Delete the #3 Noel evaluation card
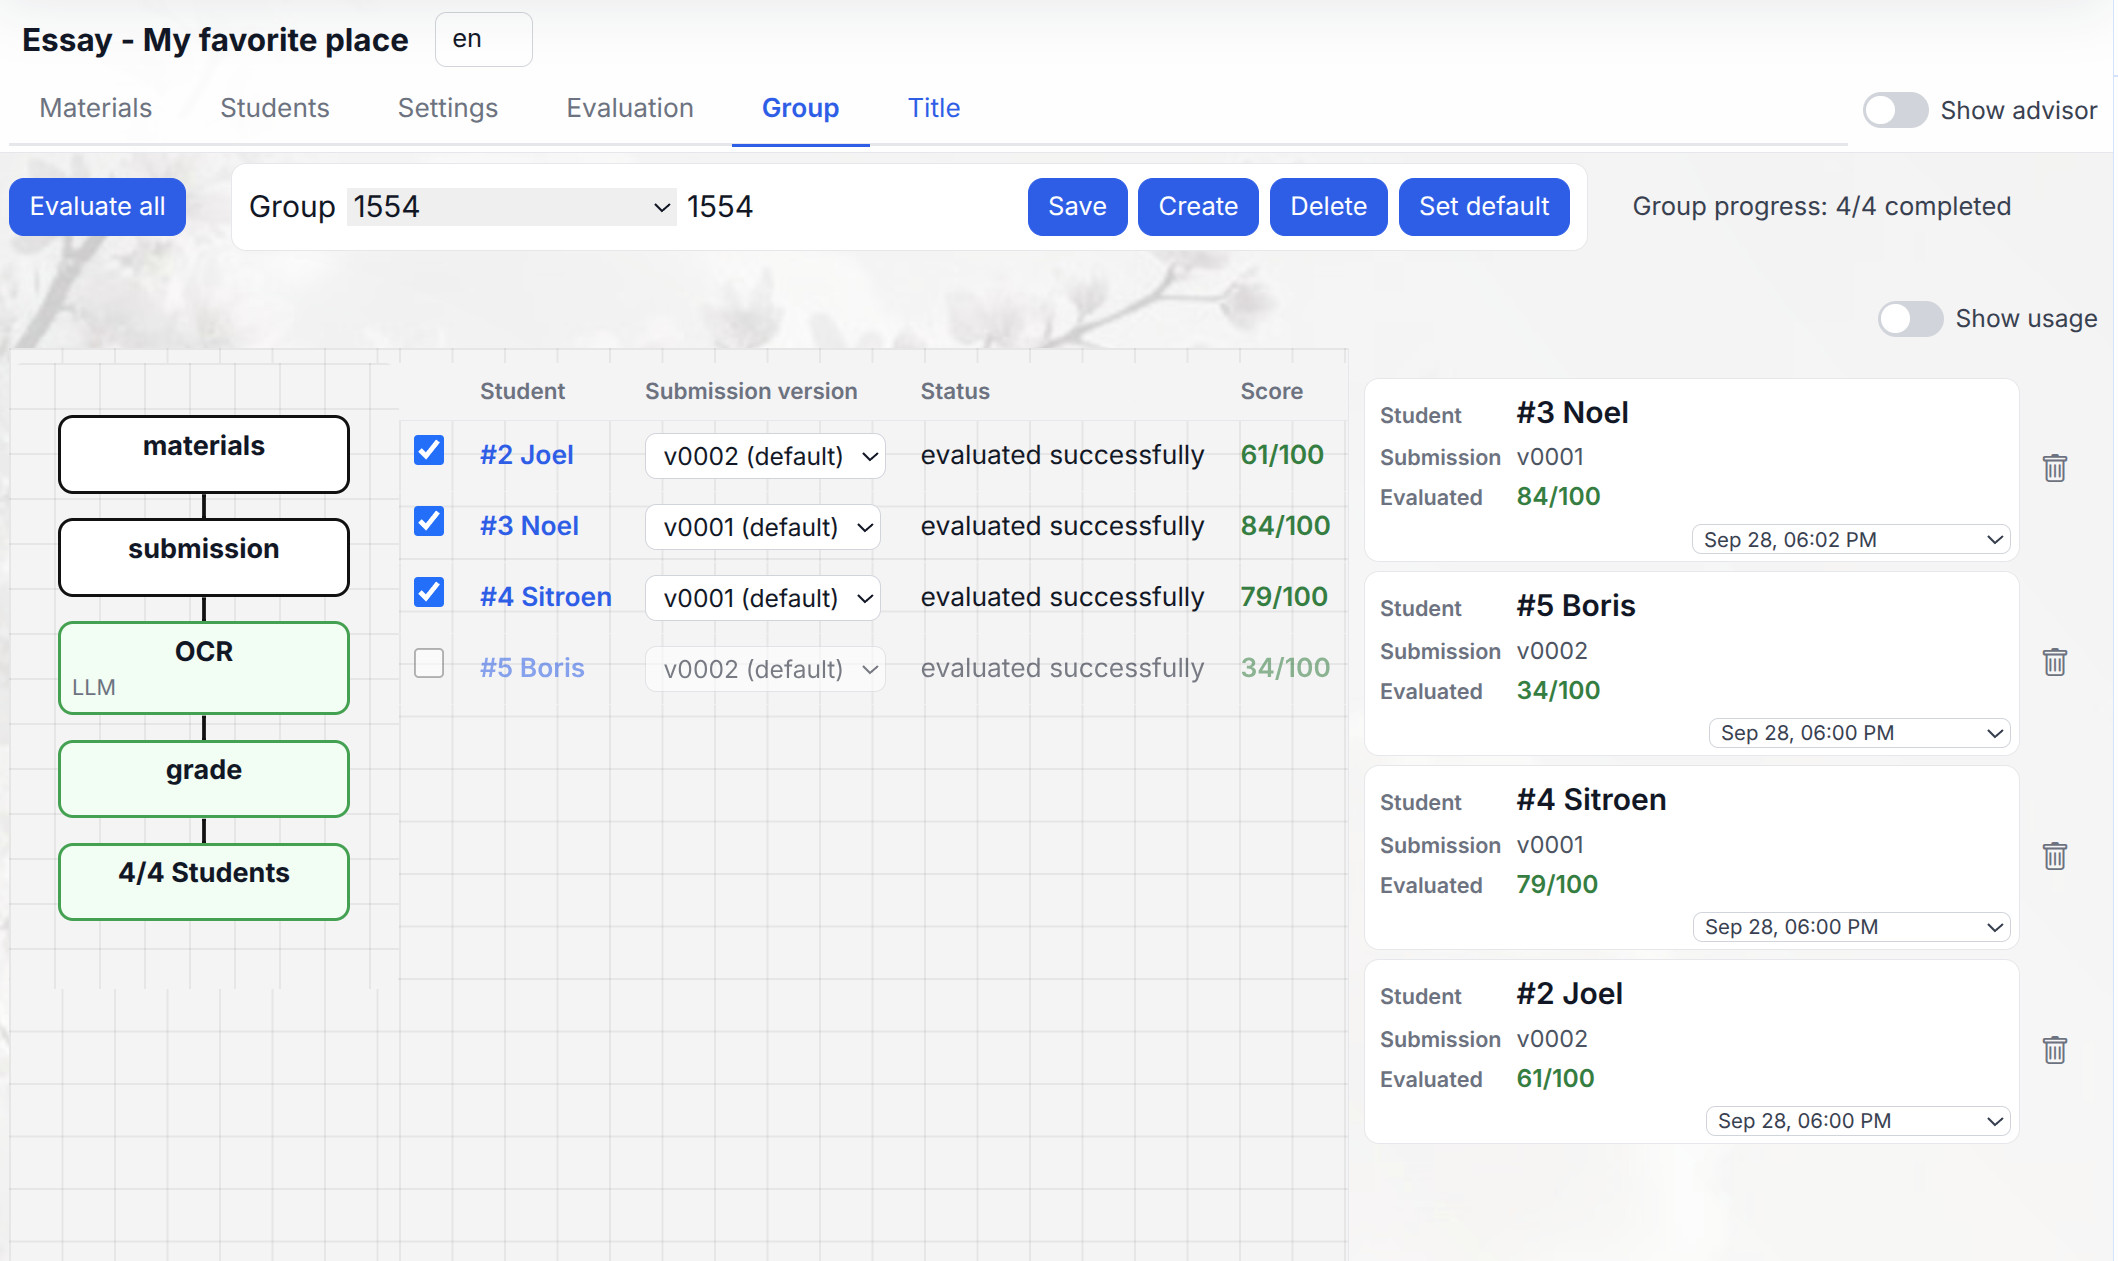 [2054, 468]
